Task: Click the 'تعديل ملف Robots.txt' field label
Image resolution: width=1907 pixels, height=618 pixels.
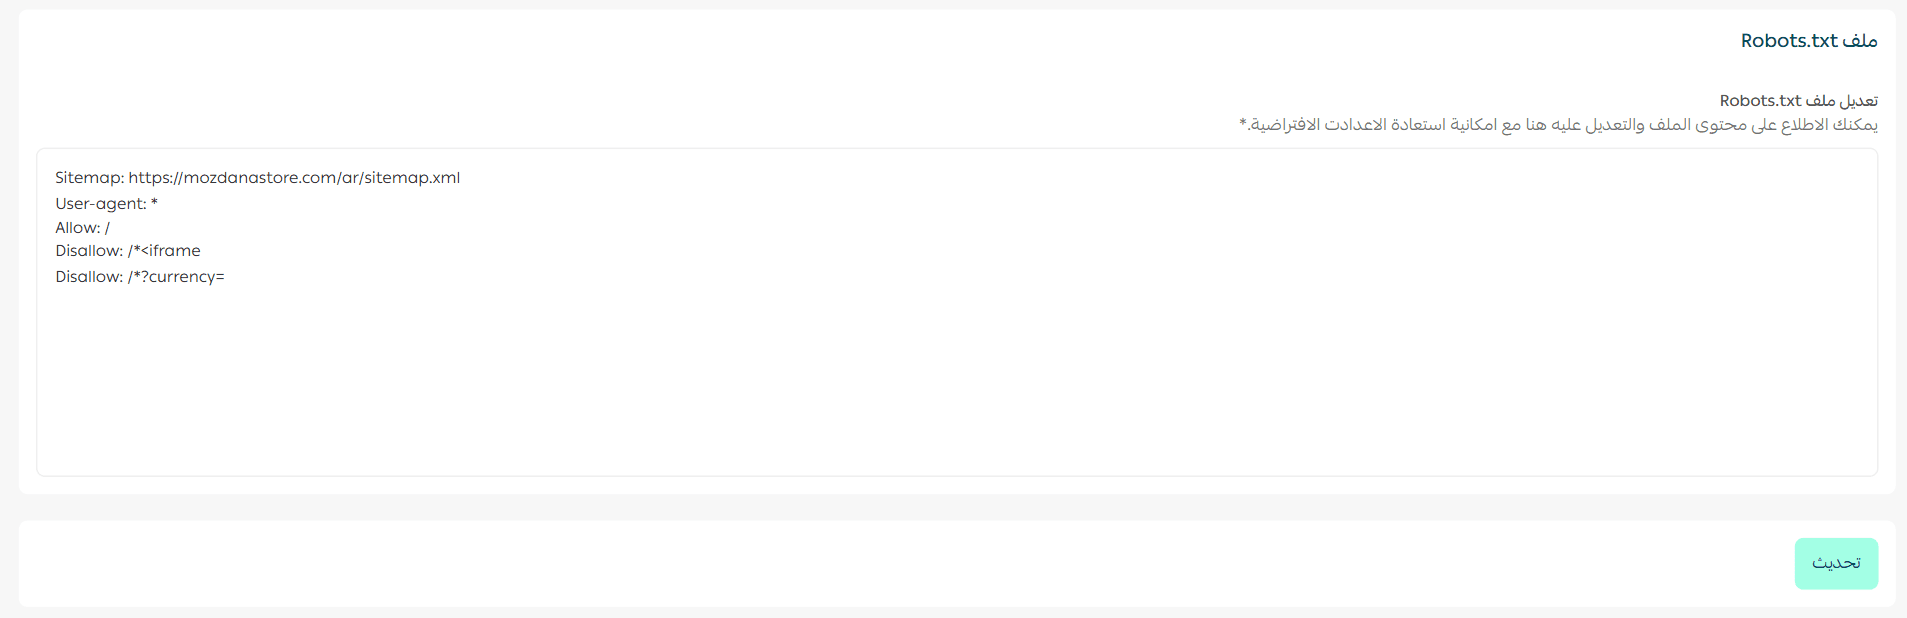Action: pyautogui.click(x=1798, y=101)
